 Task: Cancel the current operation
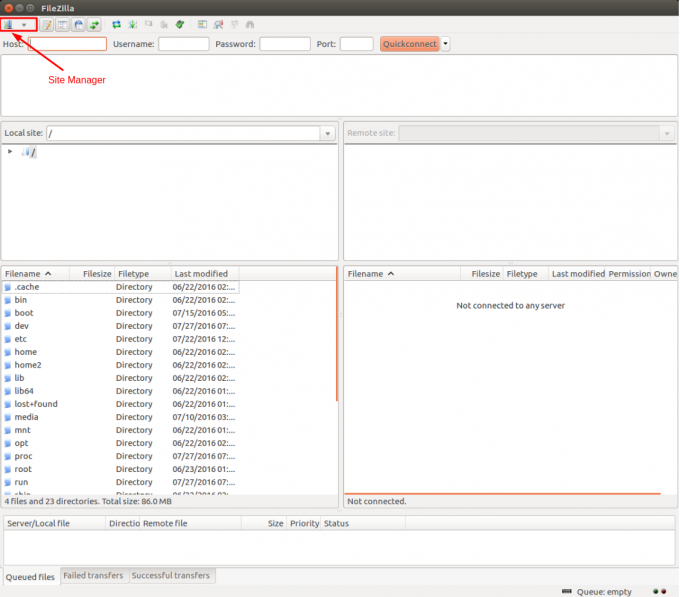point(148,24)
